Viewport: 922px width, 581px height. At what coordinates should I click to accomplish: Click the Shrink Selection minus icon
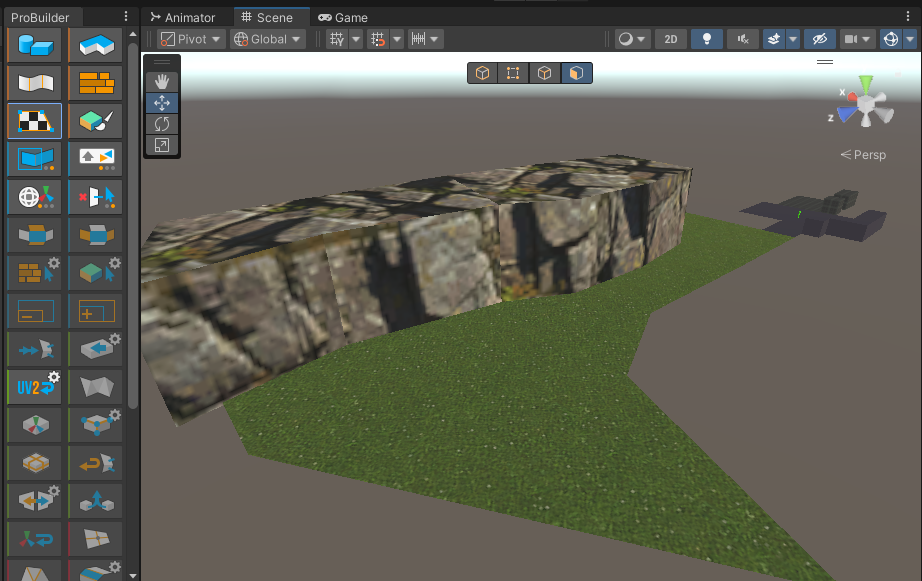(35, 311)
